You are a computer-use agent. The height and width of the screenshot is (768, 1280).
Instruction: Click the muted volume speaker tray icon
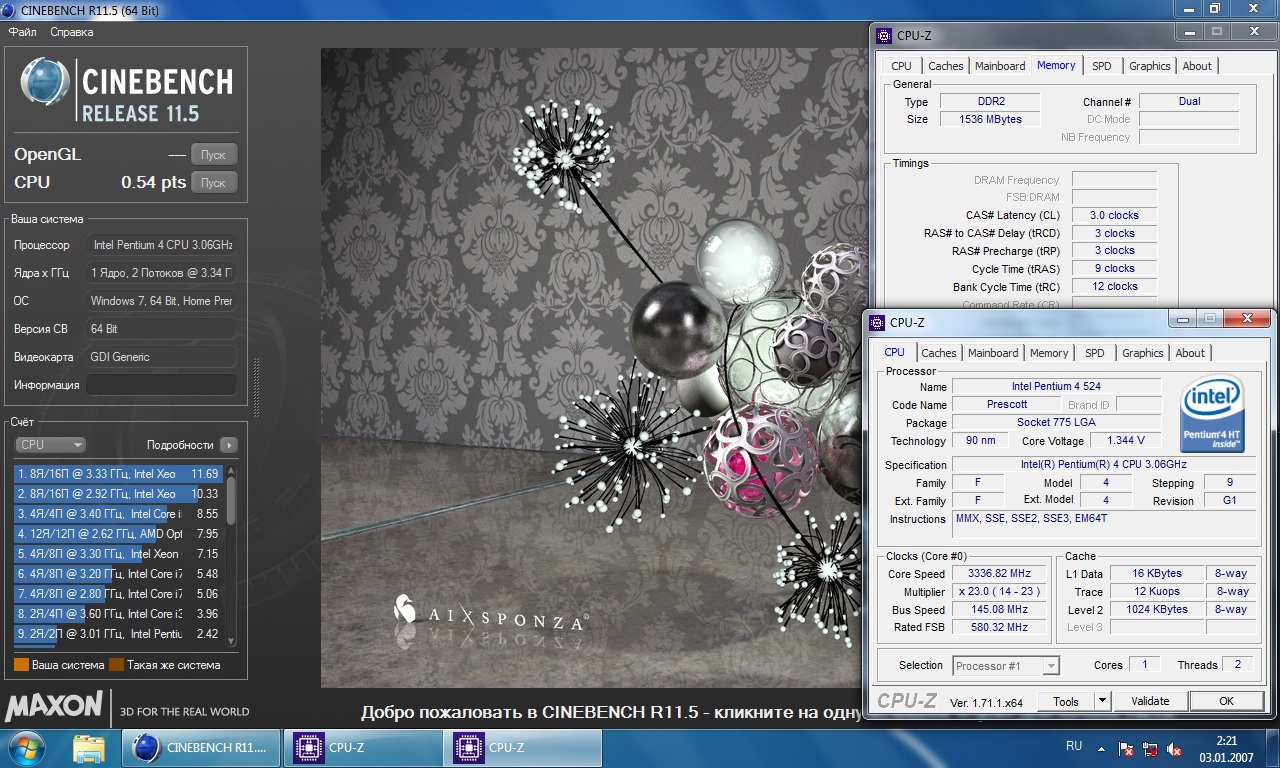[1176, 748]
